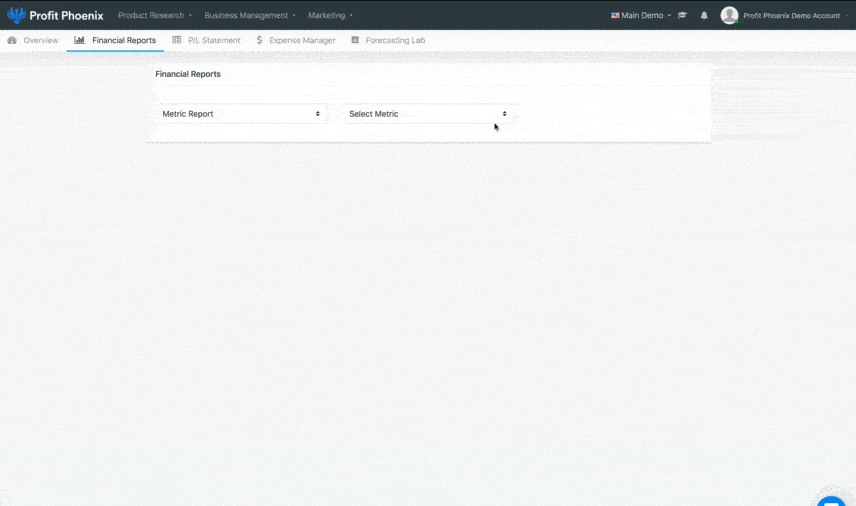Click the user profile avatar

coord(729,15)
